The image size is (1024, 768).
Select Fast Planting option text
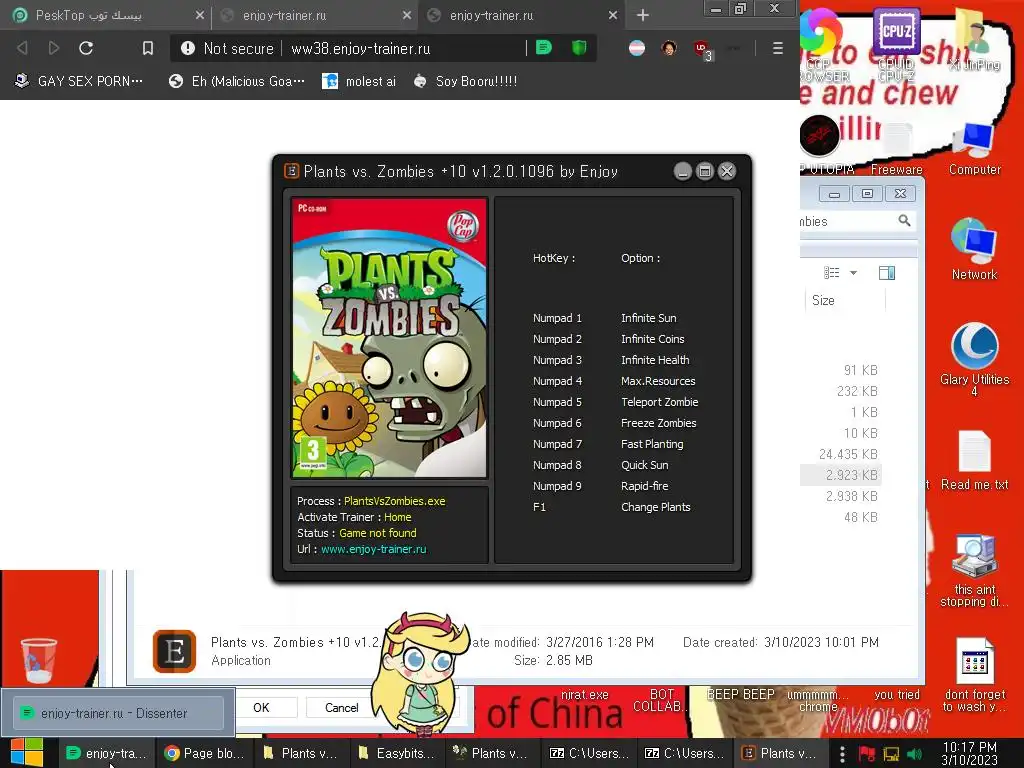point(652,444)
